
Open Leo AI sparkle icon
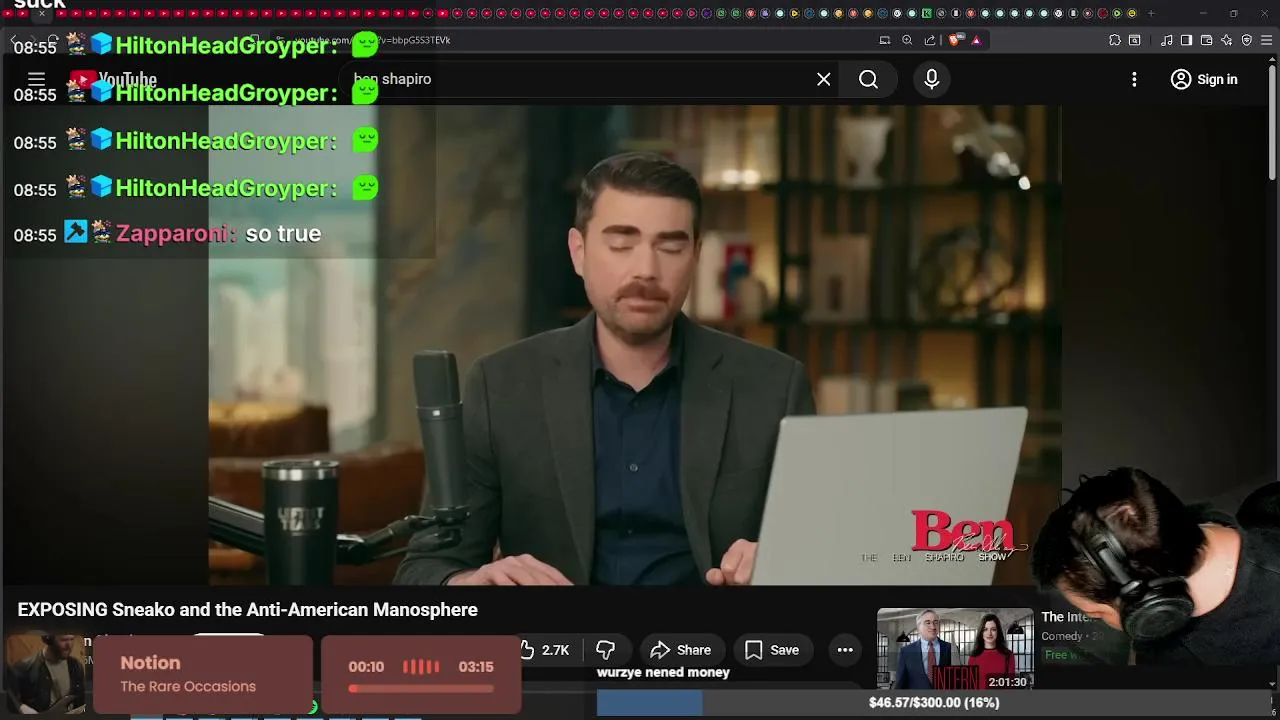1227,40
